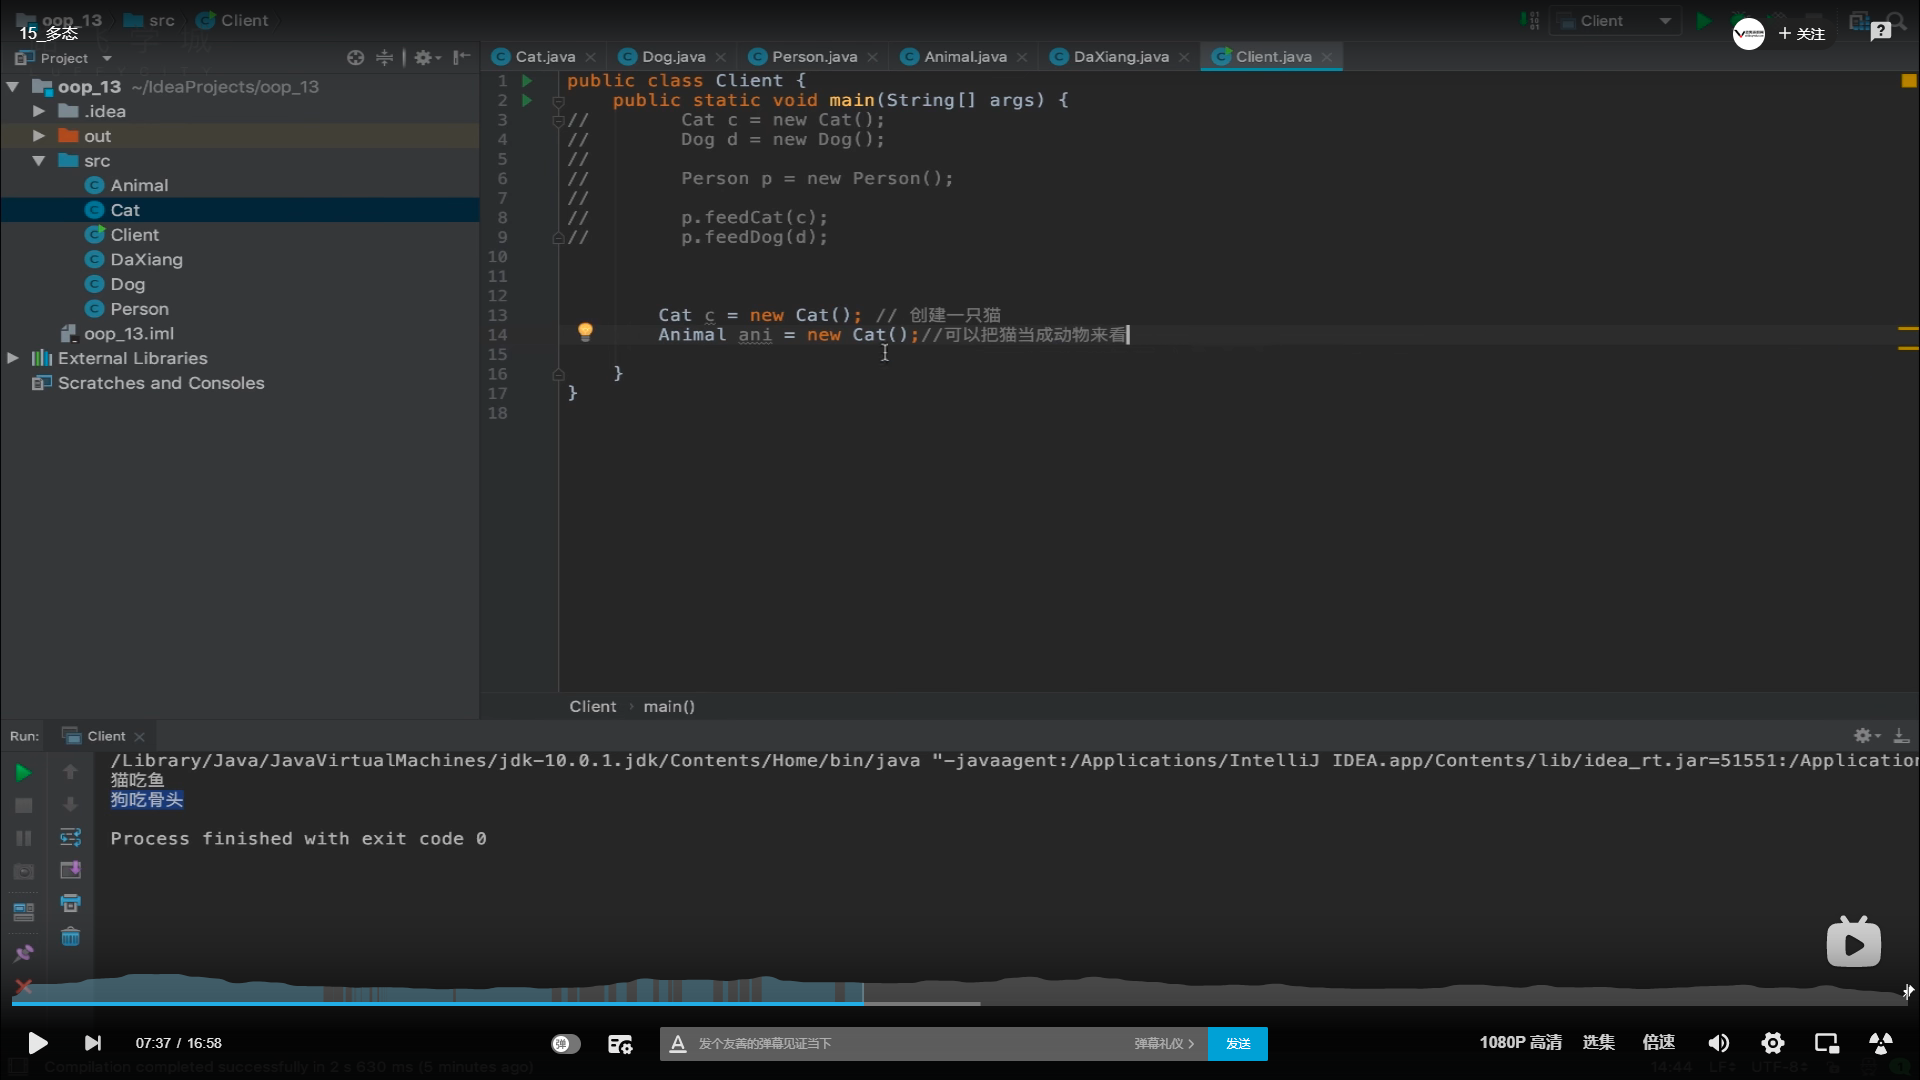The width and height of the screenshot is (1920, 1080).
Task: Click the yellow intention lightbulb icon
Action: [585, 332]
